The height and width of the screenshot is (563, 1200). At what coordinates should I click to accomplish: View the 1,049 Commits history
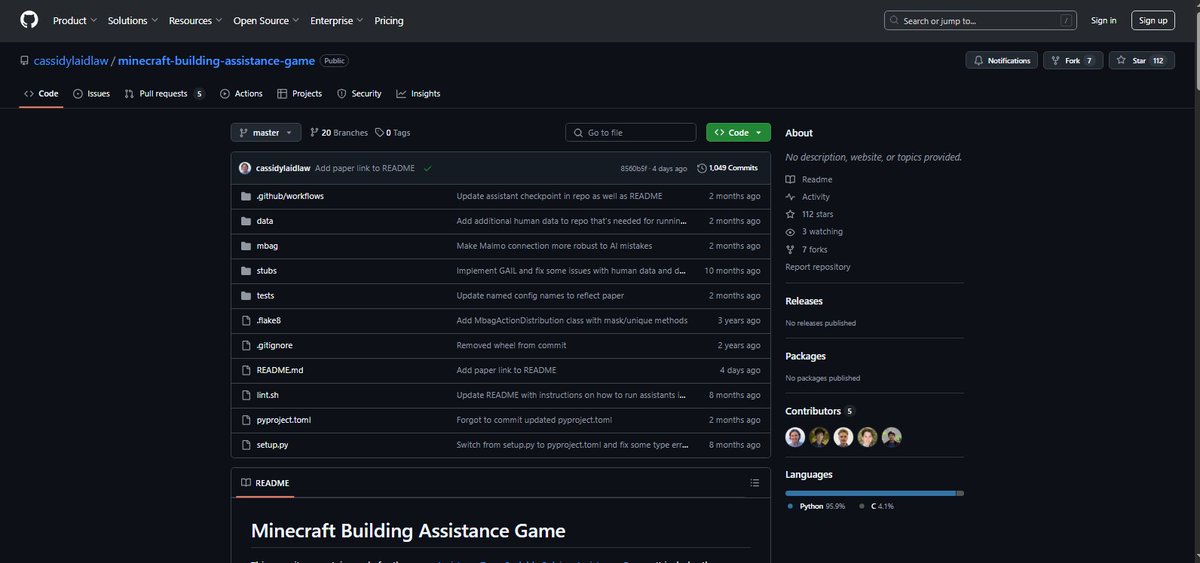727,168
